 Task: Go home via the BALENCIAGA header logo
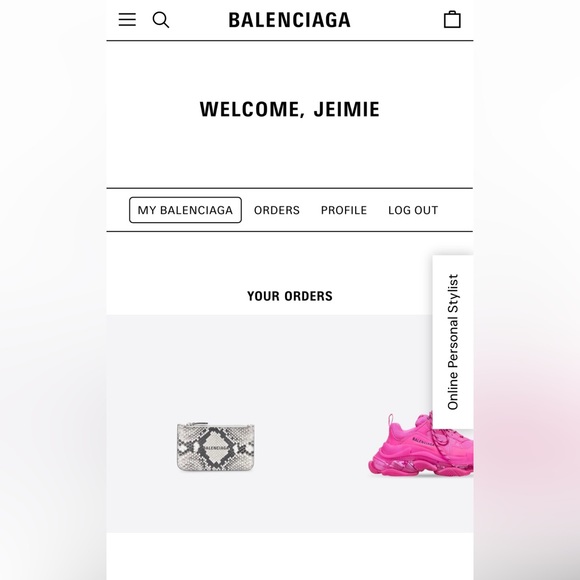[x=289, y=20]
